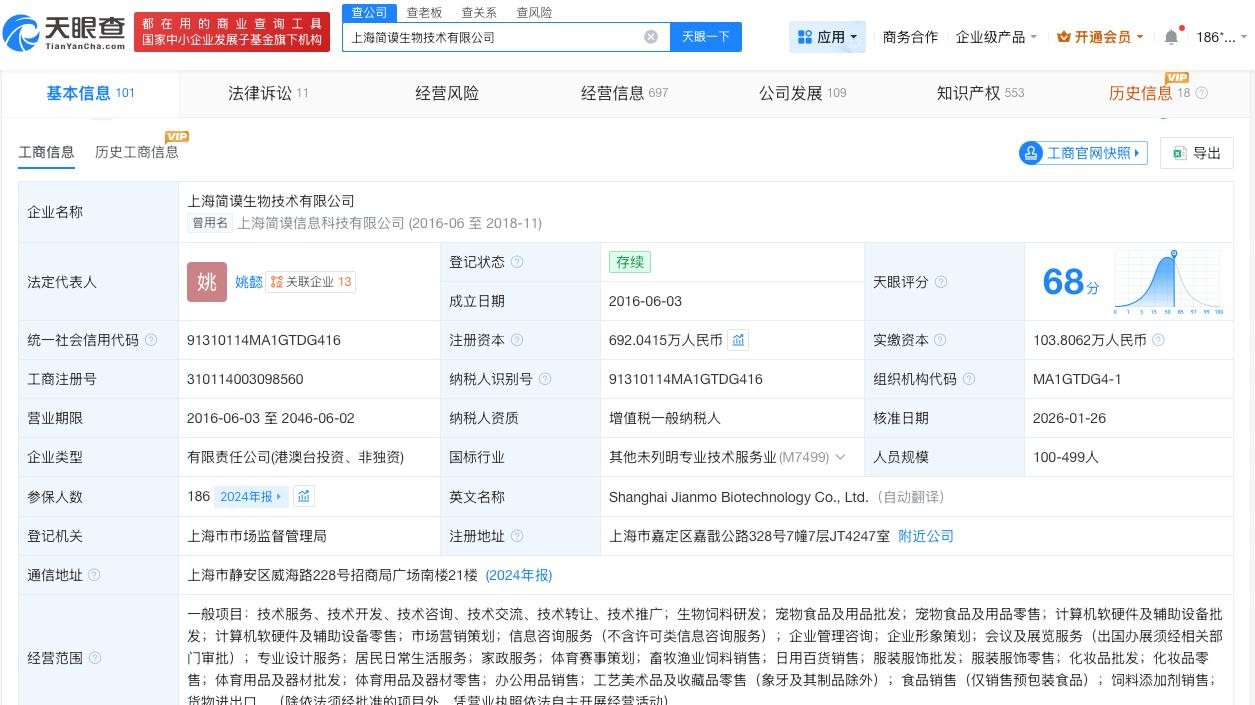The height and width of the screenshot is (705, 1255).
Task: Click the chart icon next to insured persons 186
Action: coord(304,496)
